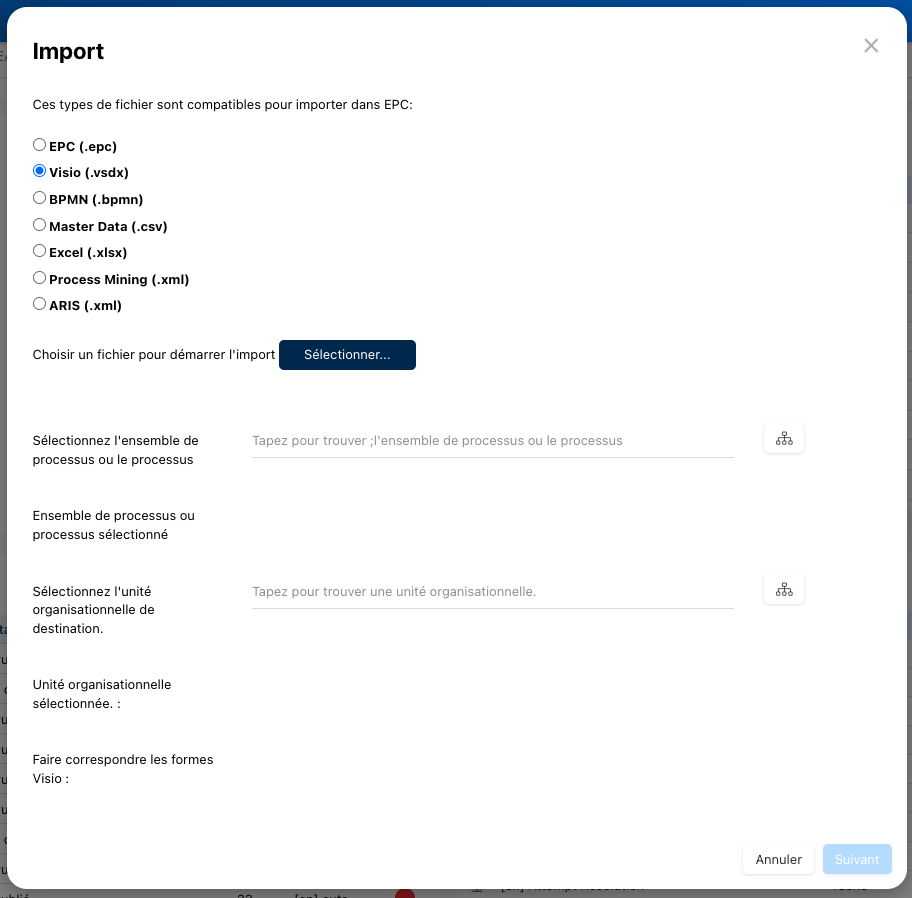
Task: Select the Excel (.xlsx) radio option
Action: 40,251
